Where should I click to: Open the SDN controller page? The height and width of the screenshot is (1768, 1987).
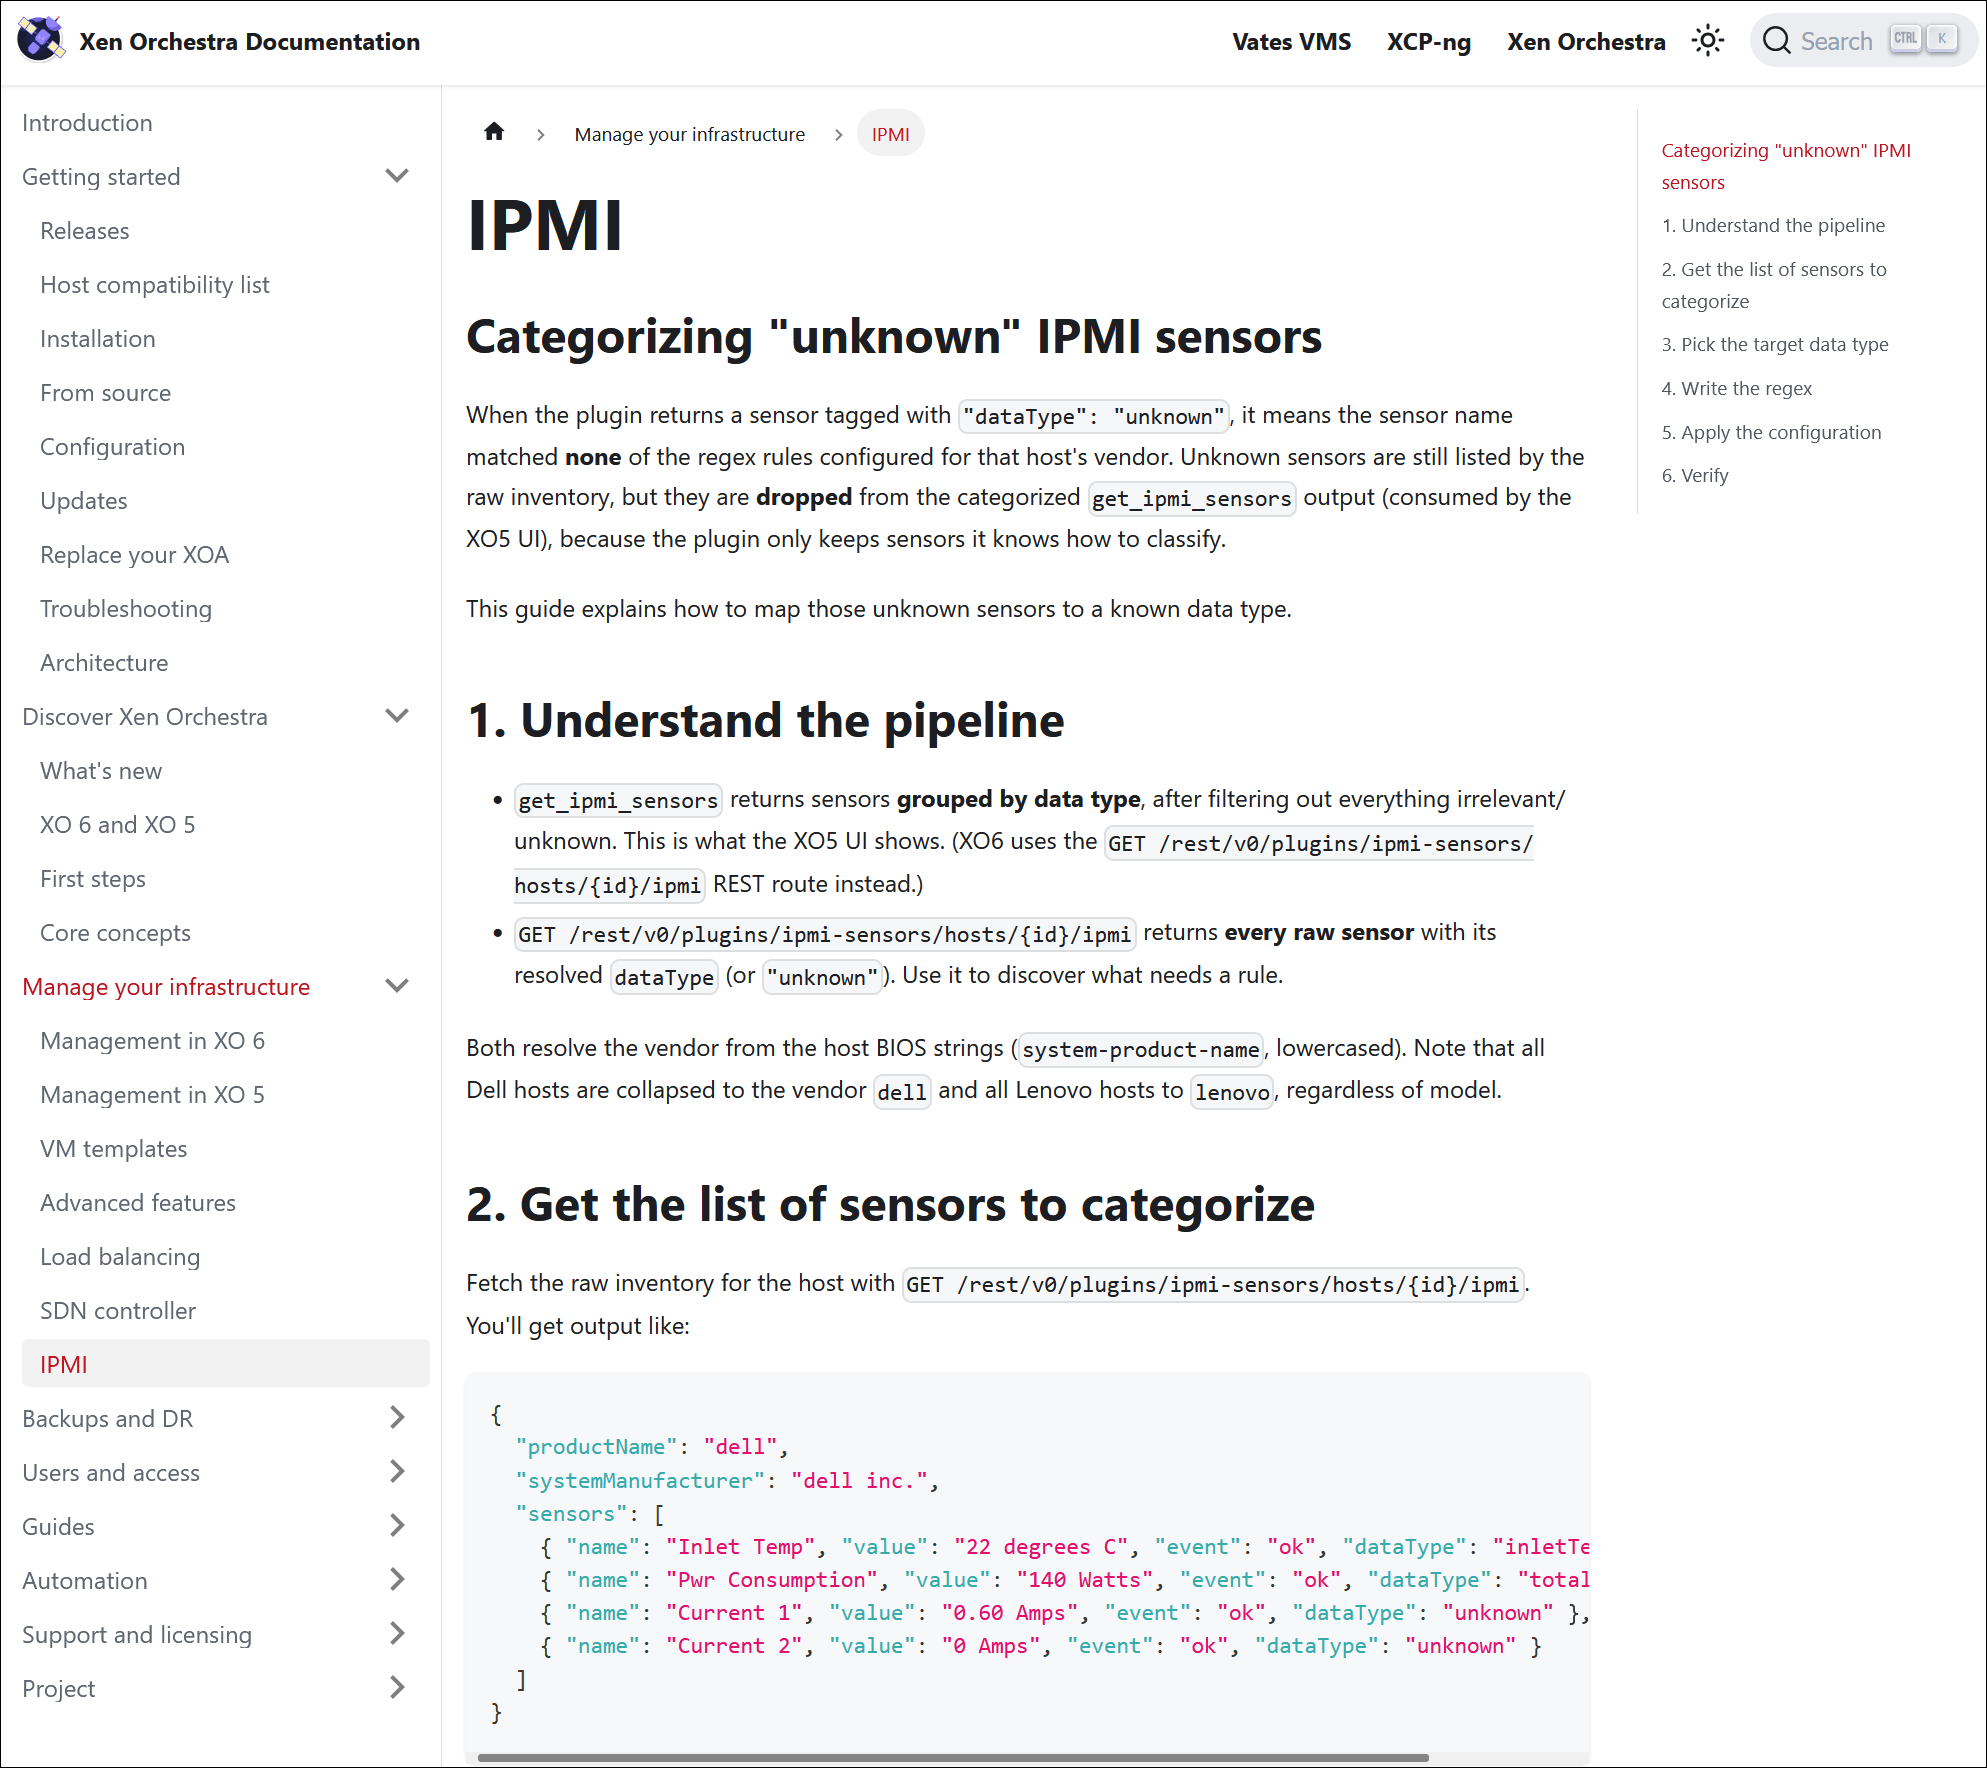[118, 1311]
